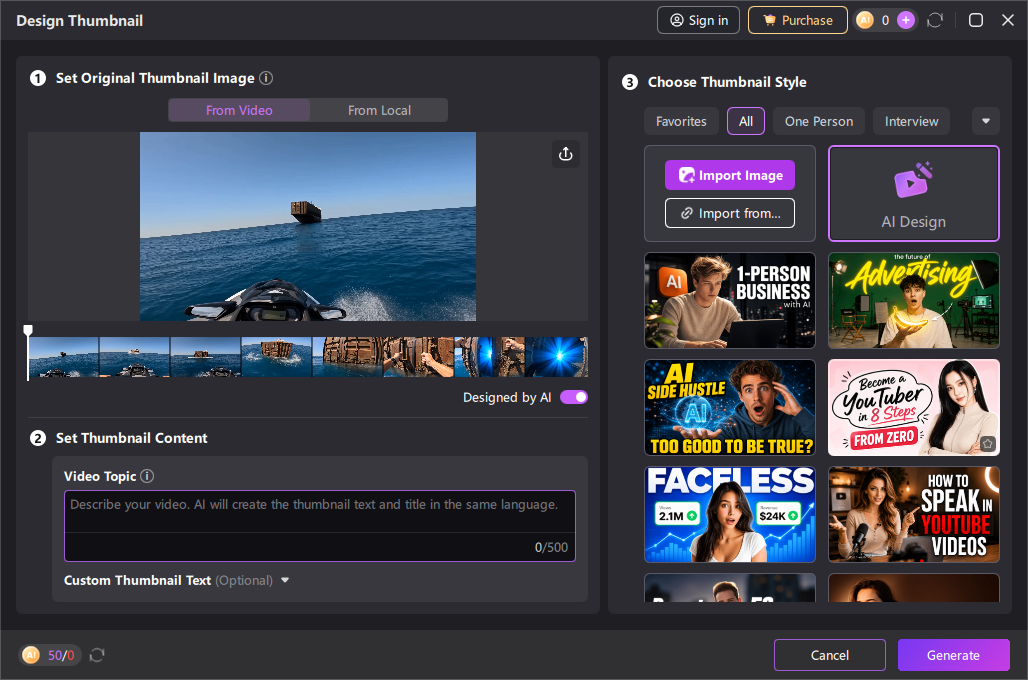Favorite the Become a YouTuber template star
The width and height of the screenshot is (1028, 680).
pyautogui.click(x=987, y=443)
